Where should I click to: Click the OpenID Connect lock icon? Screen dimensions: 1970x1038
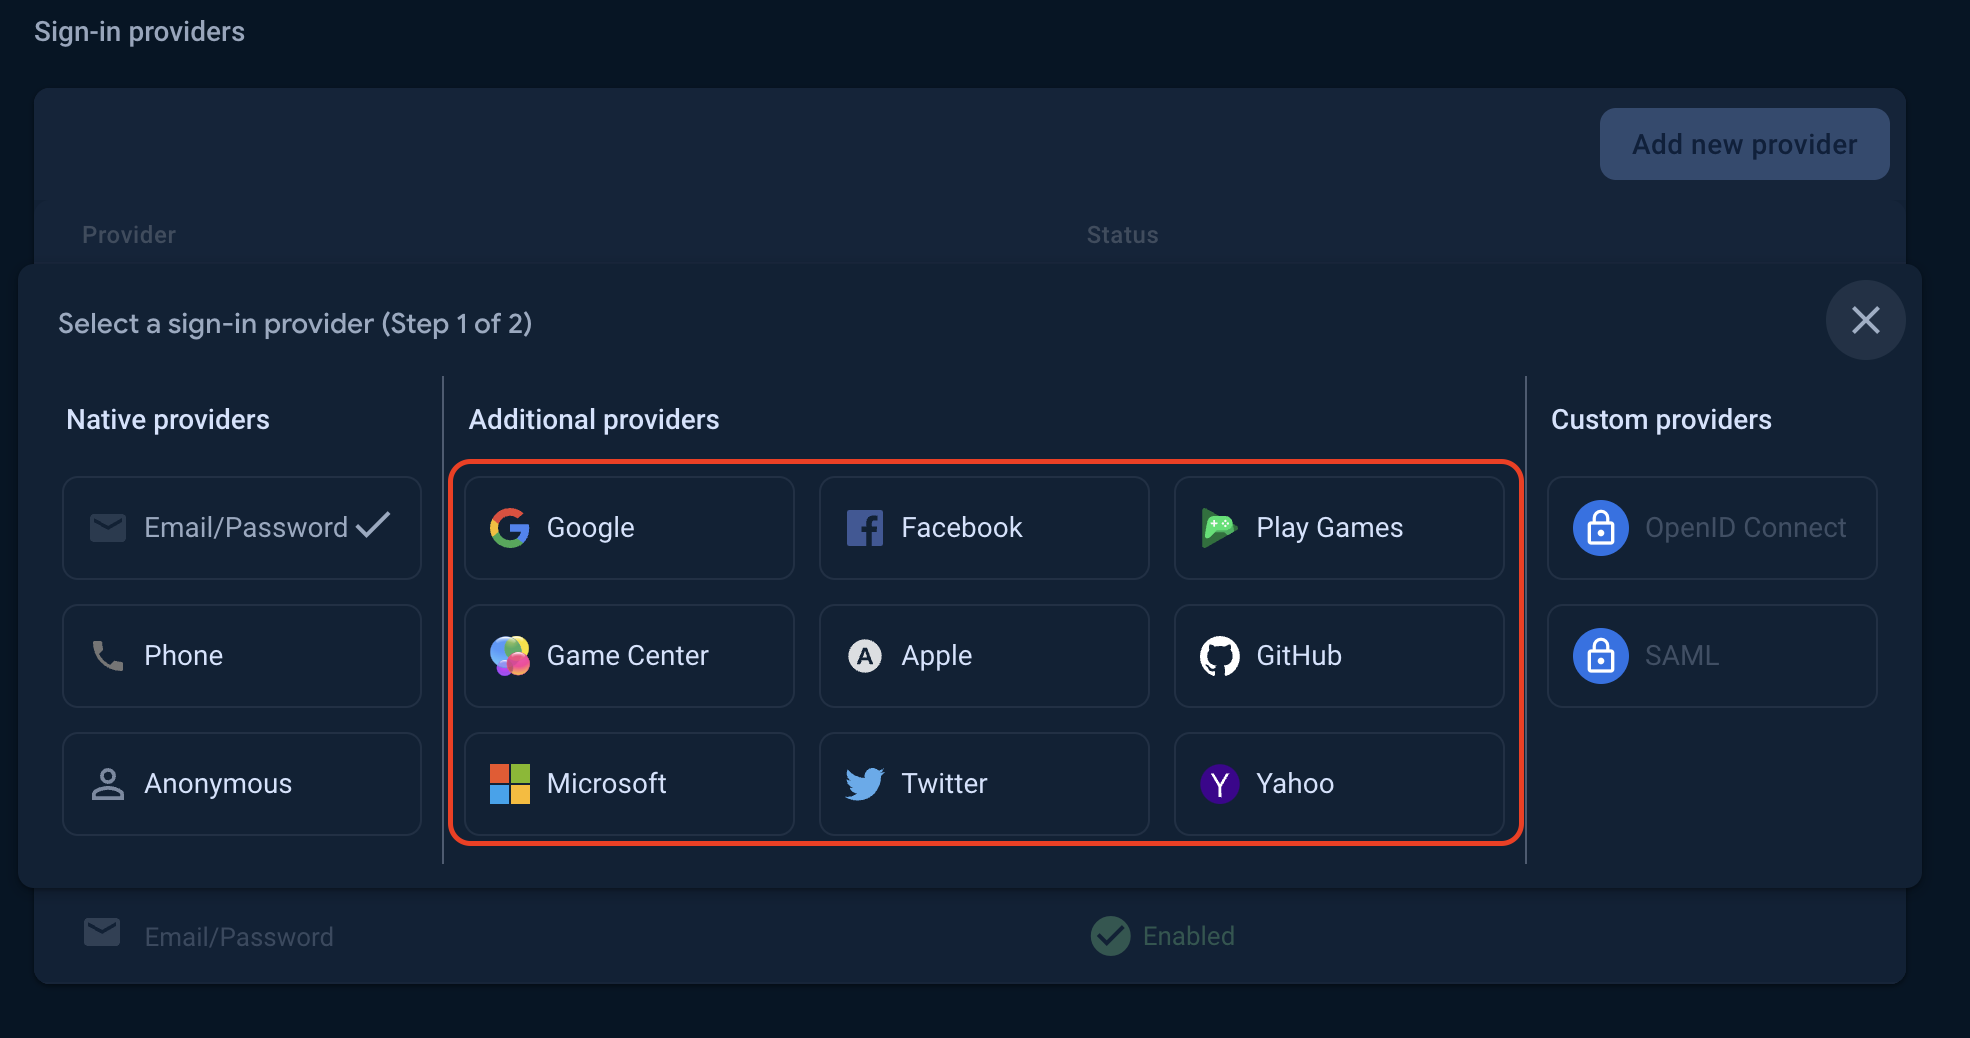(x=1600, y=528)
